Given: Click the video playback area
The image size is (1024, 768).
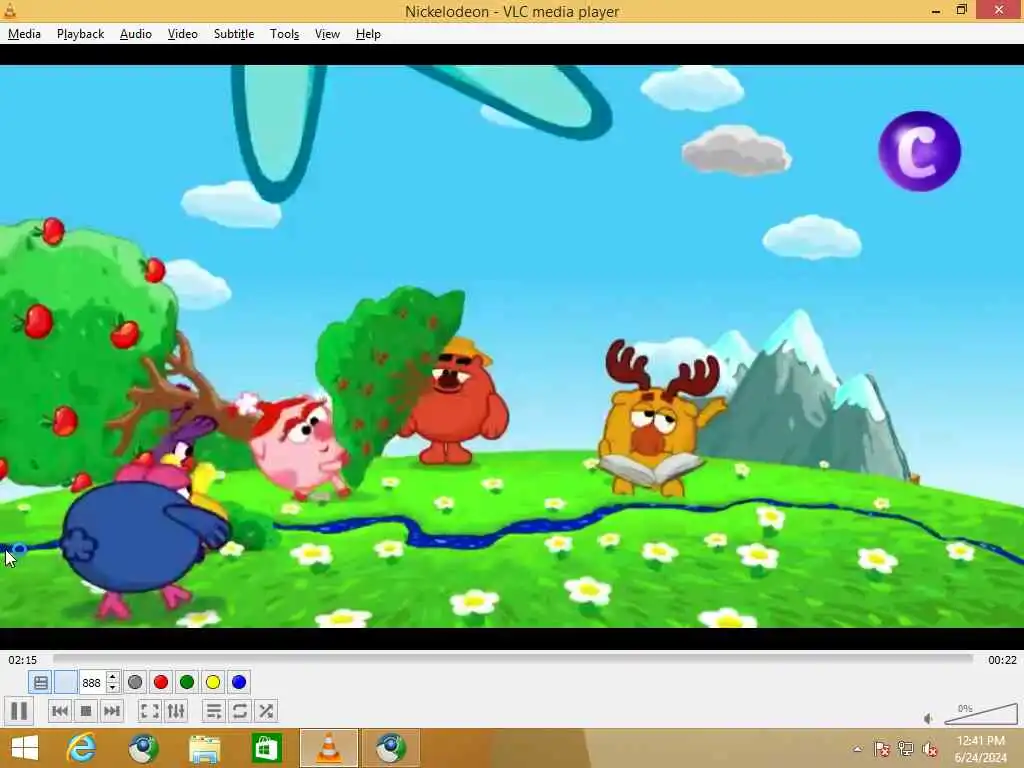Looking at the screenshot, I should 512,346.
